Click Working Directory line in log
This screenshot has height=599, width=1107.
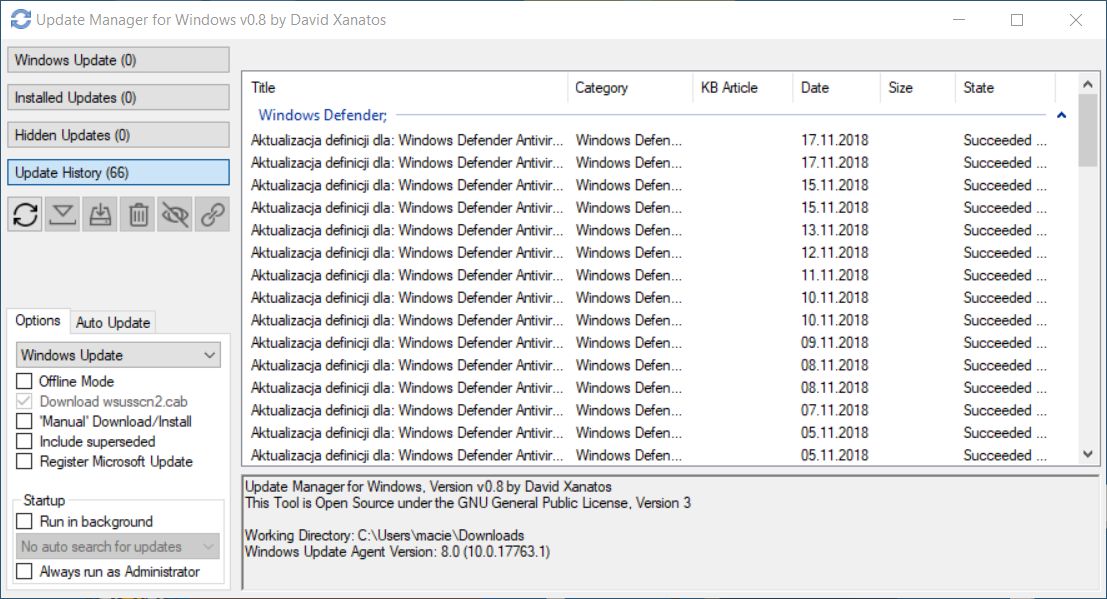pyautogui.click(x=385, y=535)
